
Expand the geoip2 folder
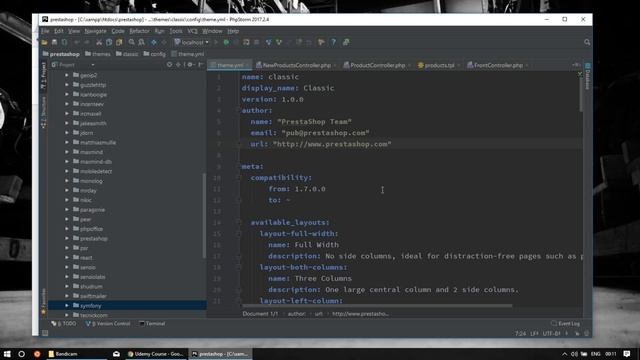tap(67, 75)
